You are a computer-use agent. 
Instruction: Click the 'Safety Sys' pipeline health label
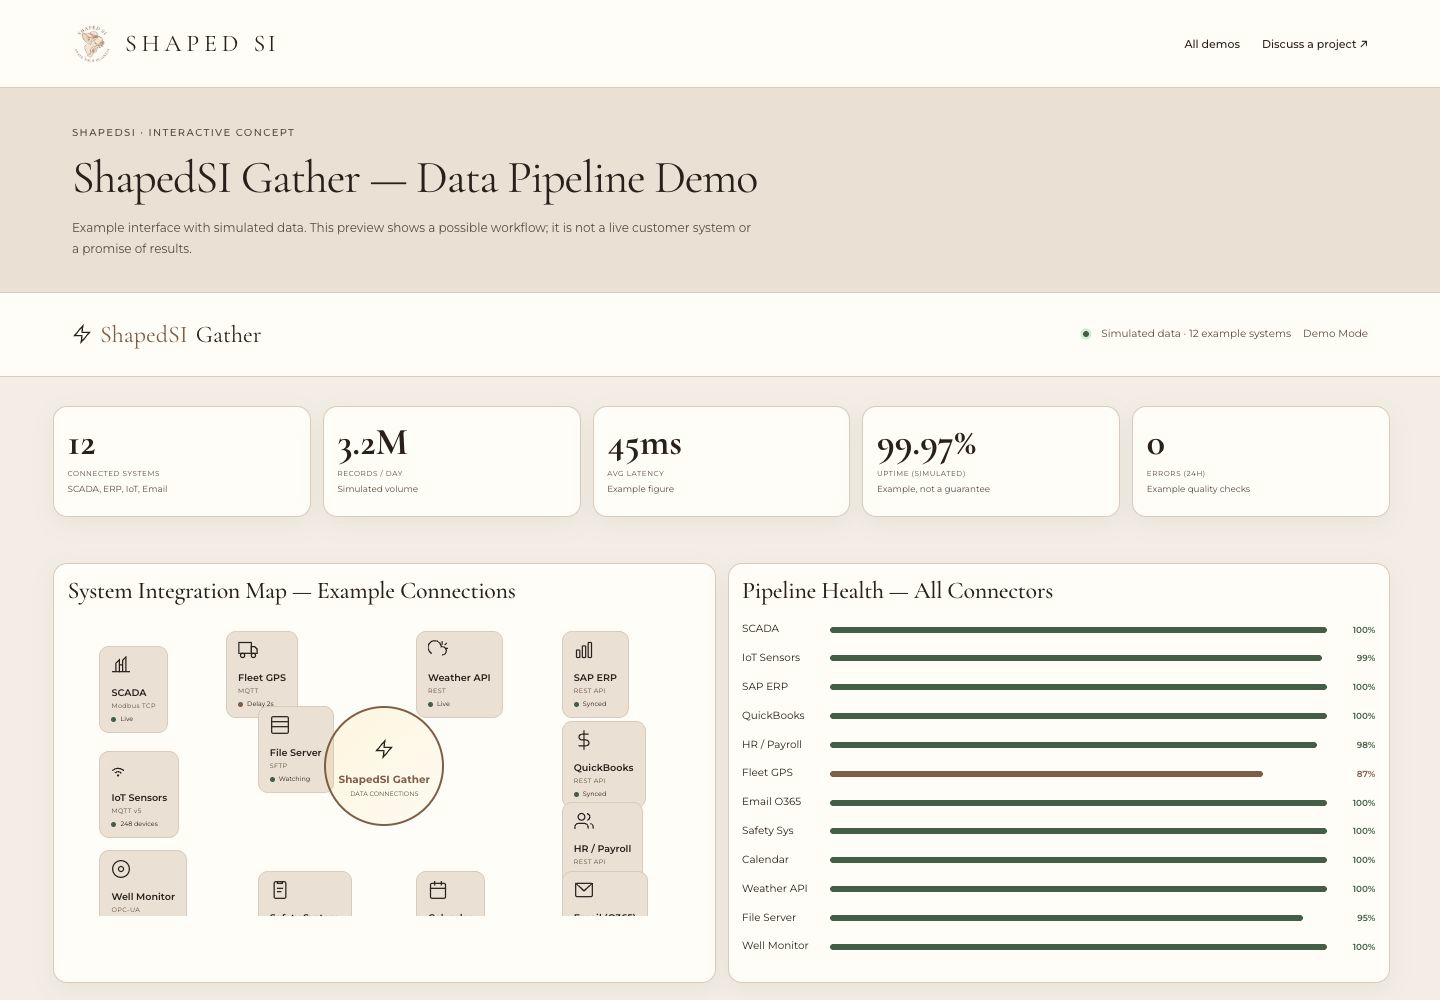(x=767, y=831)
